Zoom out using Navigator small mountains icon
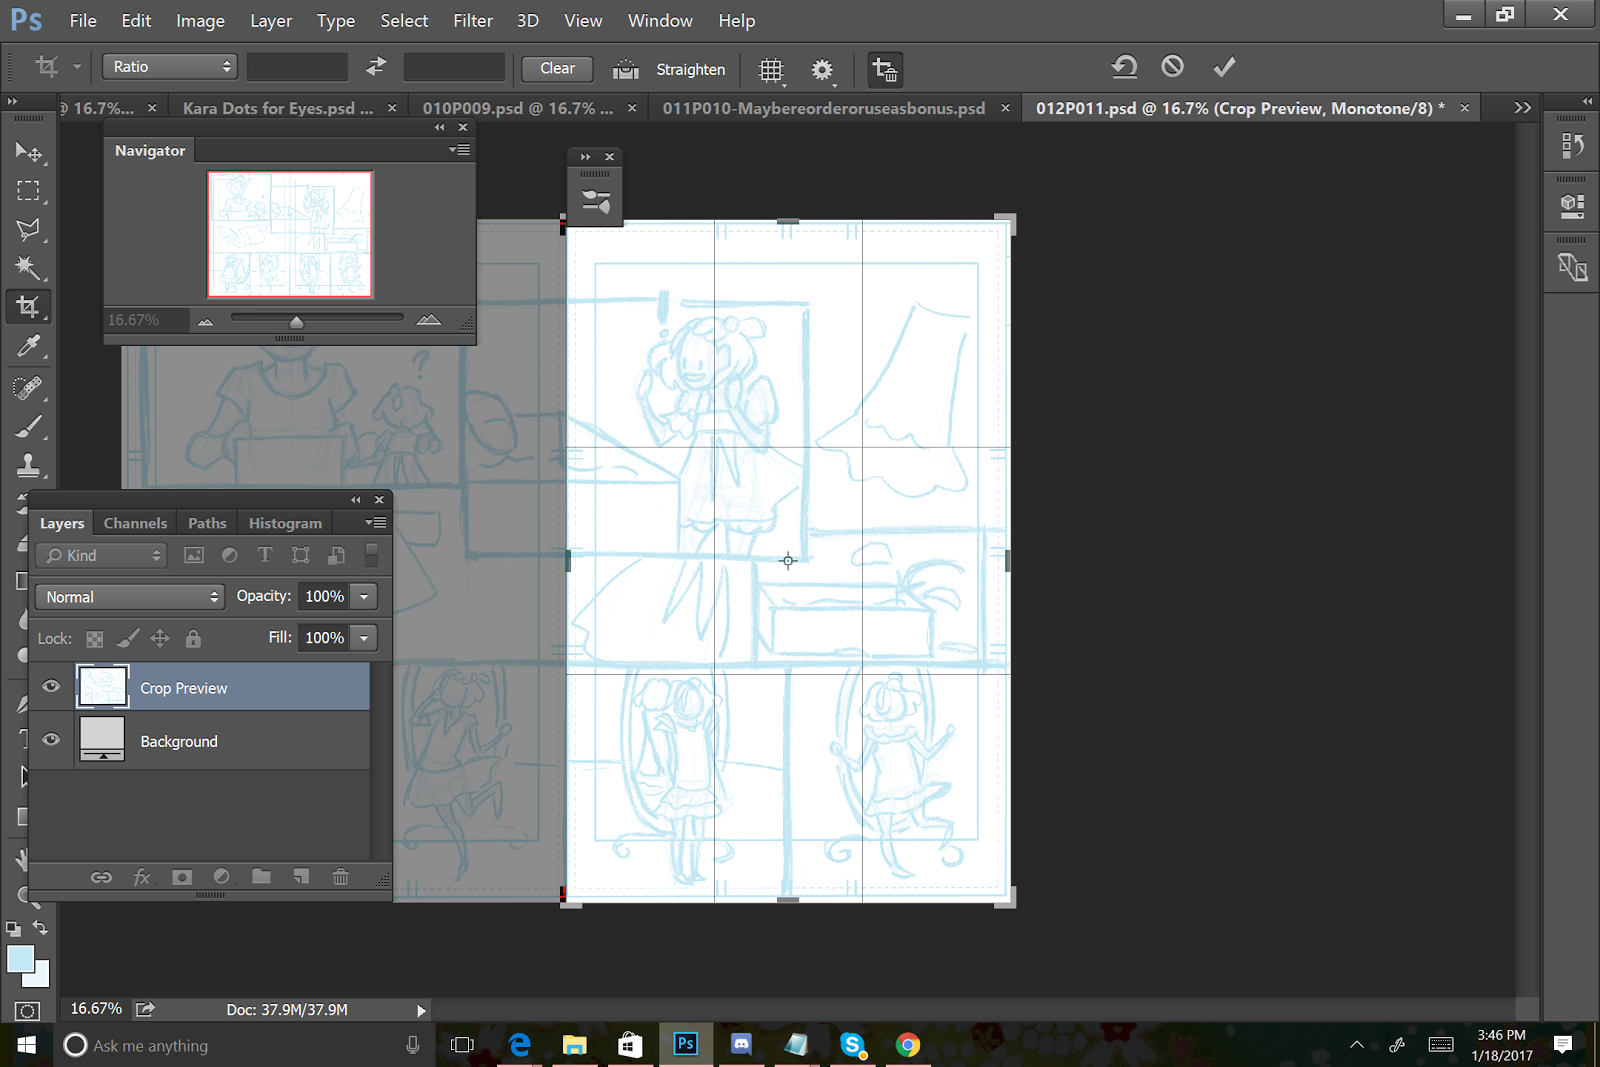1600x1067 pixels. (x=205, y=321)
